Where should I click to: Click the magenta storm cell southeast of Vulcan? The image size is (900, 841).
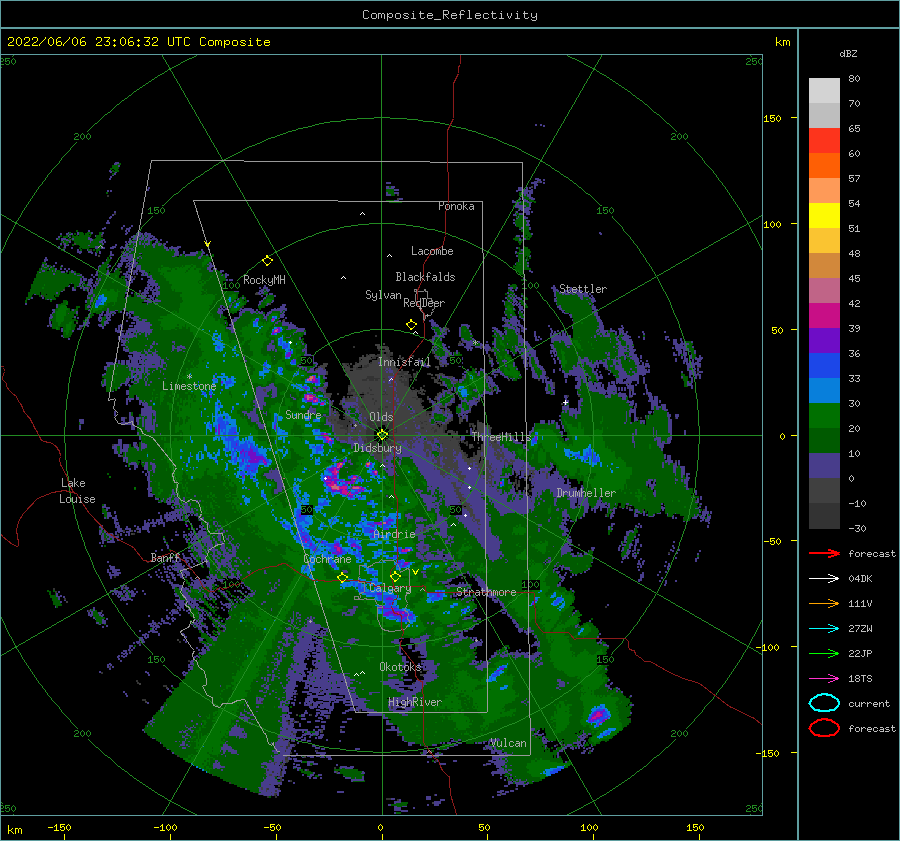[598, 715]
